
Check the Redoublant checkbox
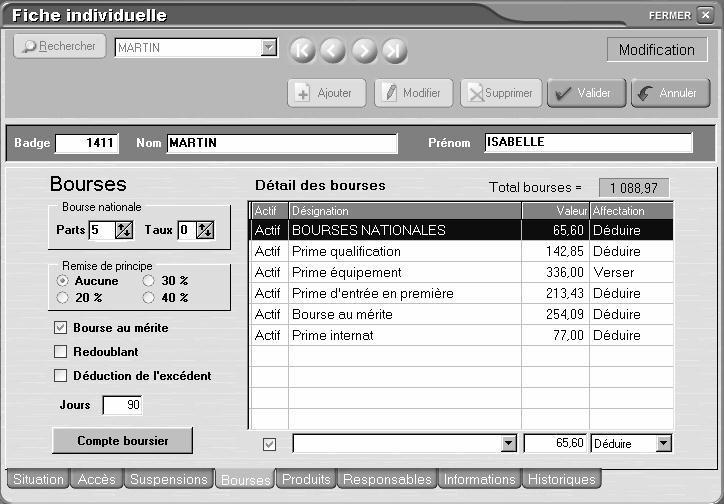(60, 352)
